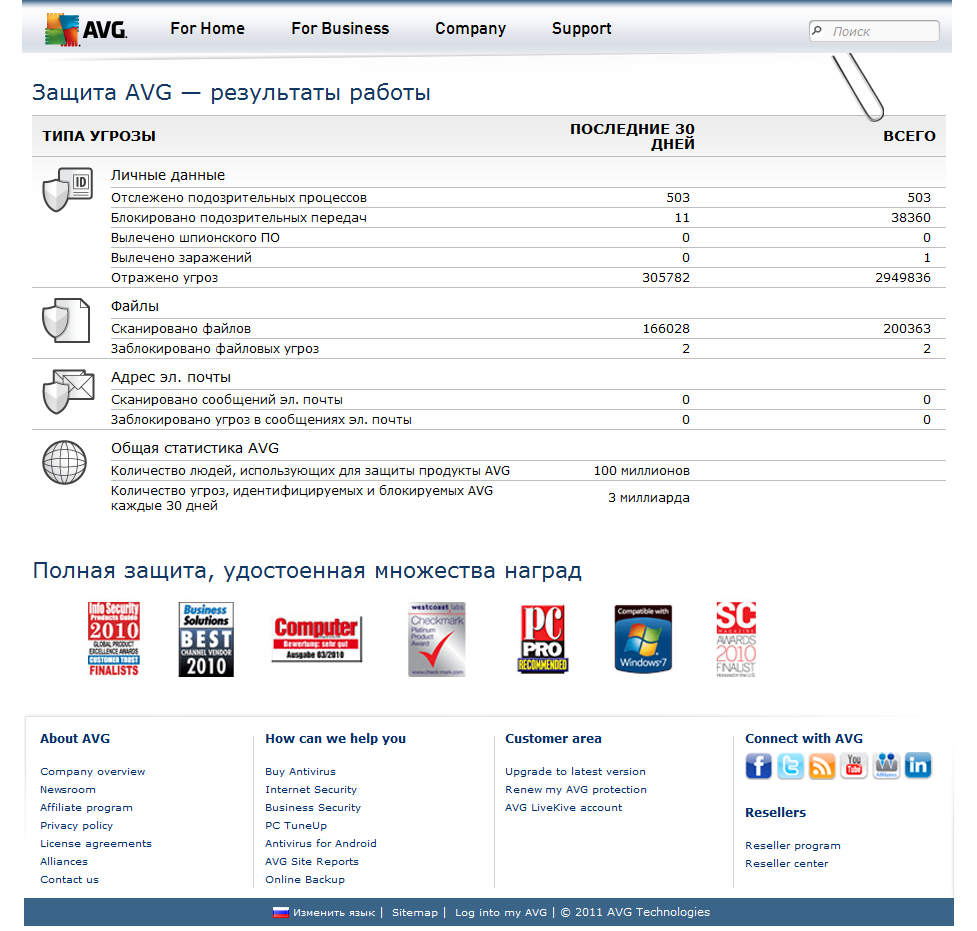The height and width of the screenshot is (931, 977).
Task: Click the globe icon for AVG statistics
Action: (x=64, y=462)
